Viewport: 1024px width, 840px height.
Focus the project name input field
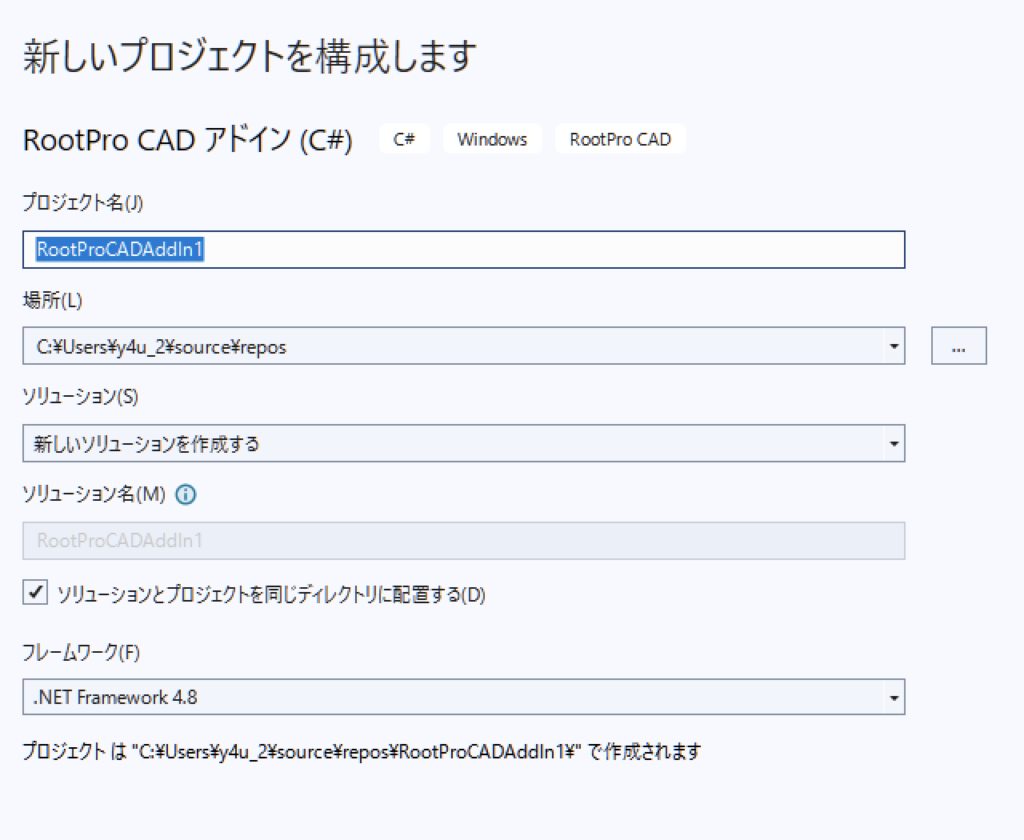coord(464,250)
